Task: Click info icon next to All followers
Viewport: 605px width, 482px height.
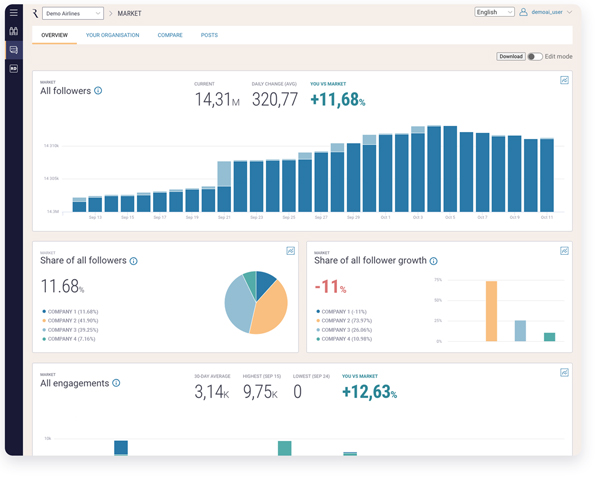Action: [98, 91]
